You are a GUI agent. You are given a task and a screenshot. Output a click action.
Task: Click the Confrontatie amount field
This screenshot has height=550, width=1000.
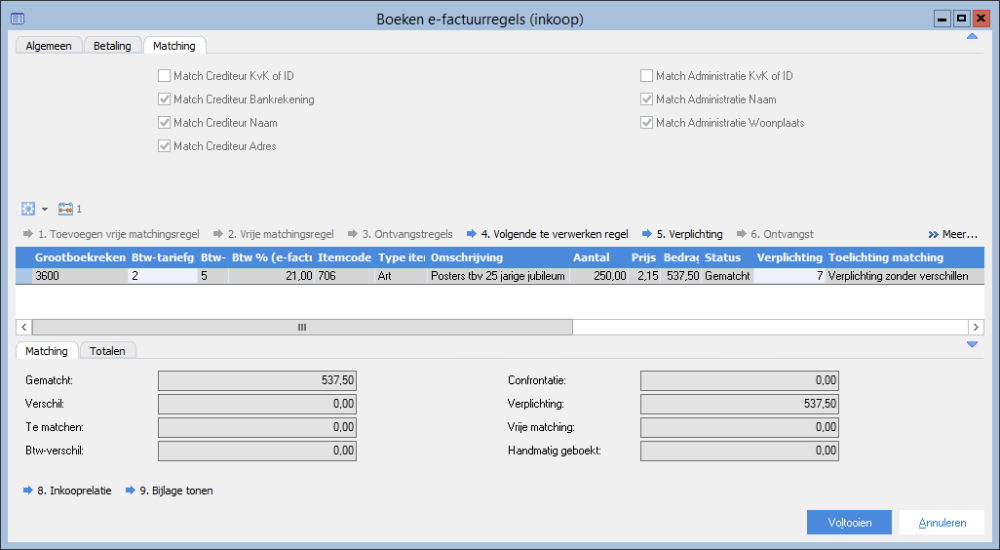739,381
